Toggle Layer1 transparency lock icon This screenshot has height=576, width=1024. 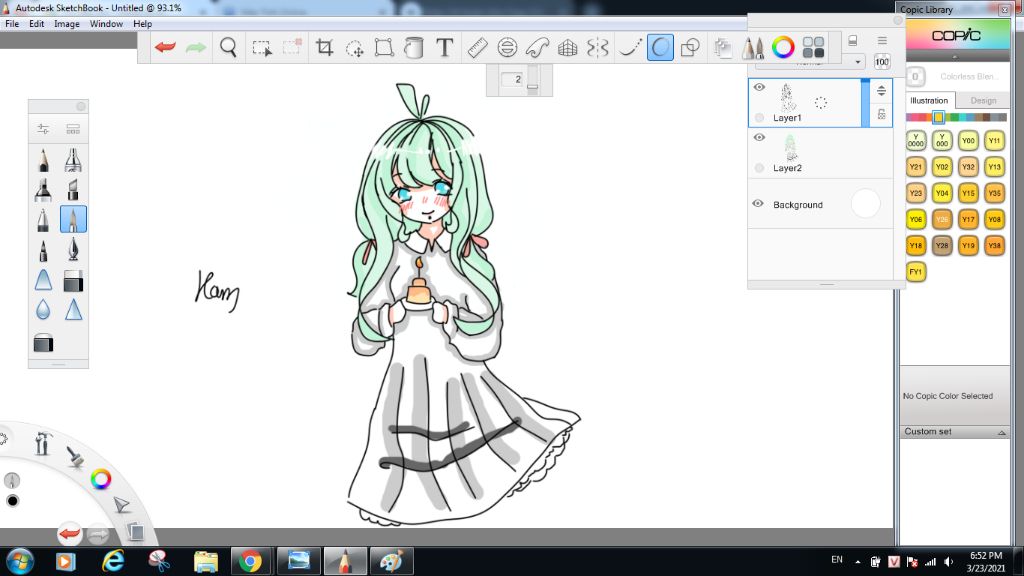point(882,115)
